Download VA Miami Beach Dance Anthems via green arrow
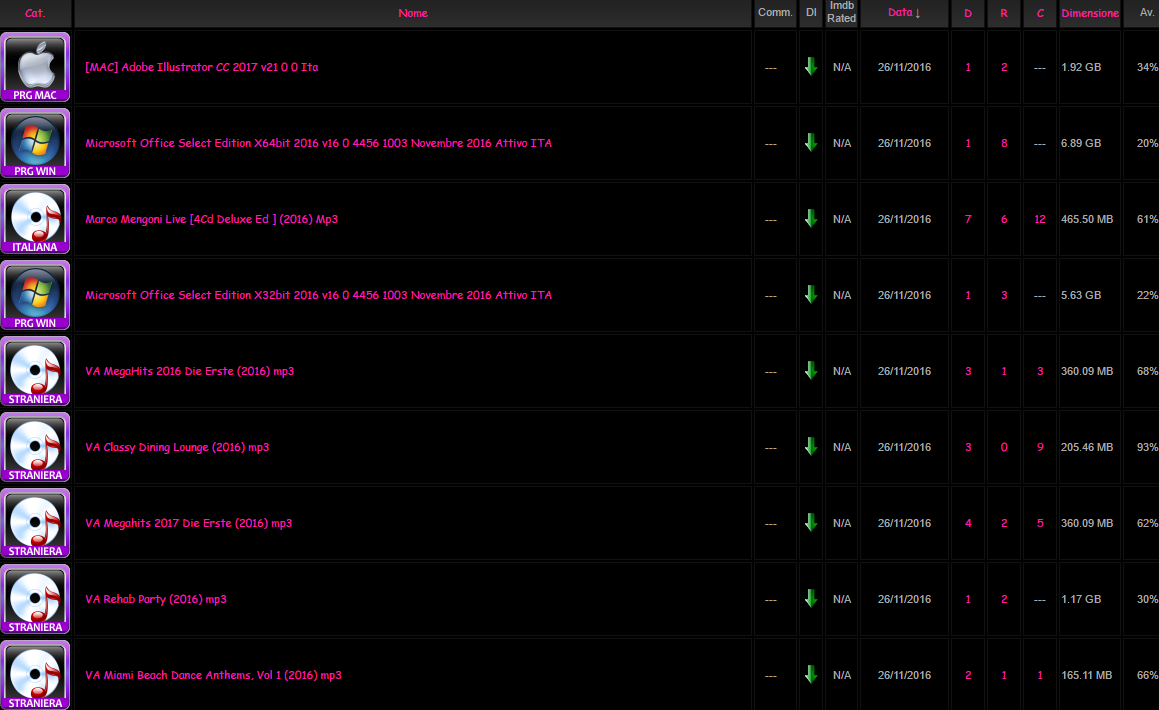Viewport: 1159px width, 710px height. (x=811, y=675)
